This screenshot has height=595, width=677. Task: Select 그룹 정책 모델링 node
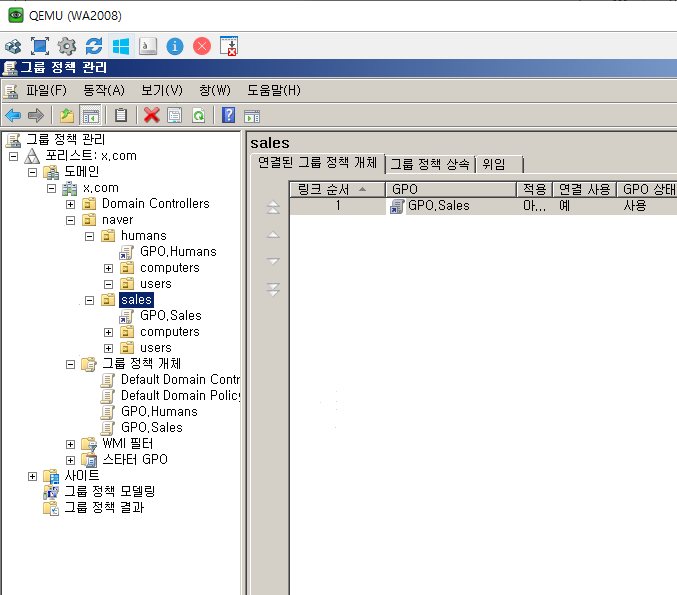pos(109,491)
